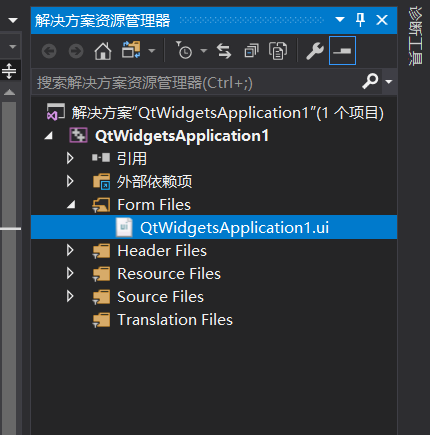
Task: Click the Sync with Active Document arrows icon
Action: click(x=224, y=51)
